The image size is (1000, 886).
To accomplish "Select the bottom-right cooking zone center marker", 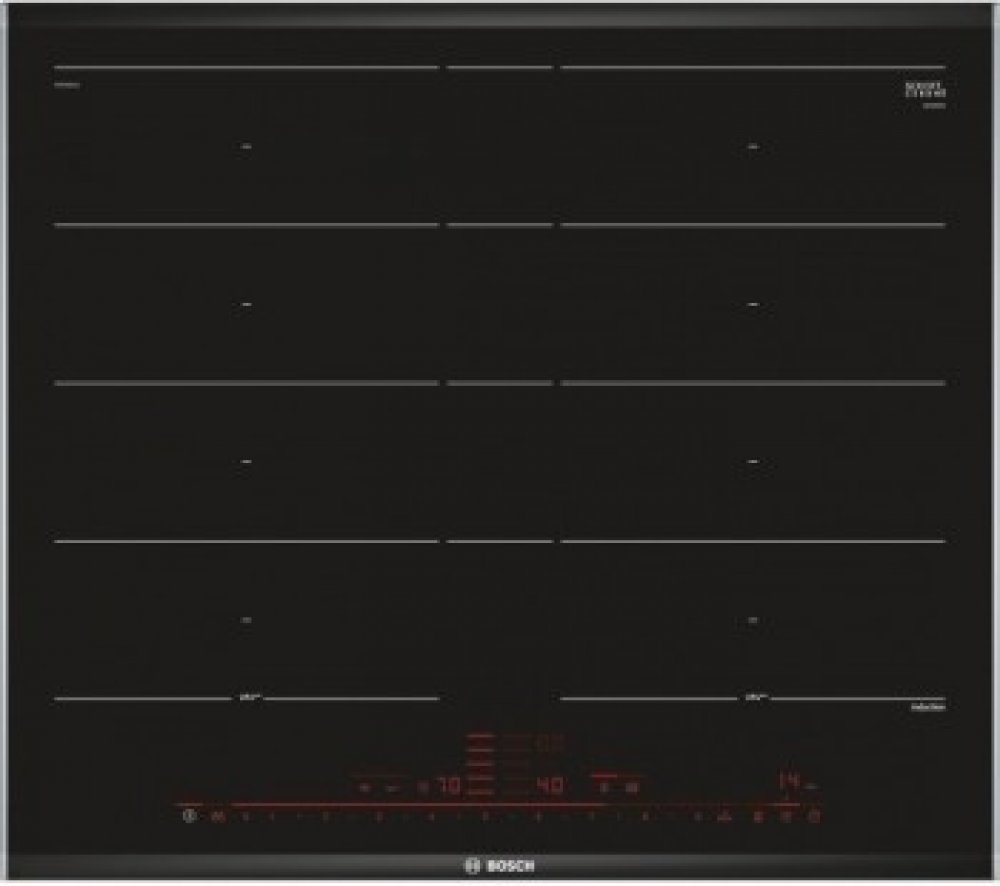I will coord(753,619).
